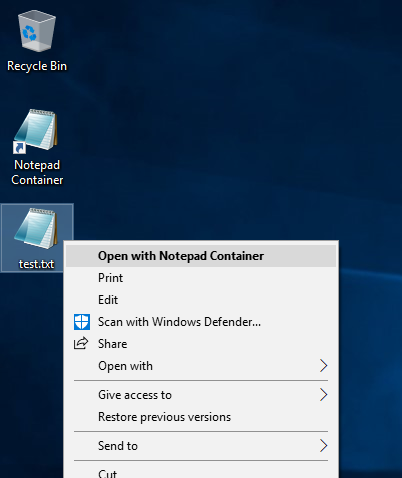Choose Cut from the context menu
Viewport: 402px width, 478px height.
[201, 472]
